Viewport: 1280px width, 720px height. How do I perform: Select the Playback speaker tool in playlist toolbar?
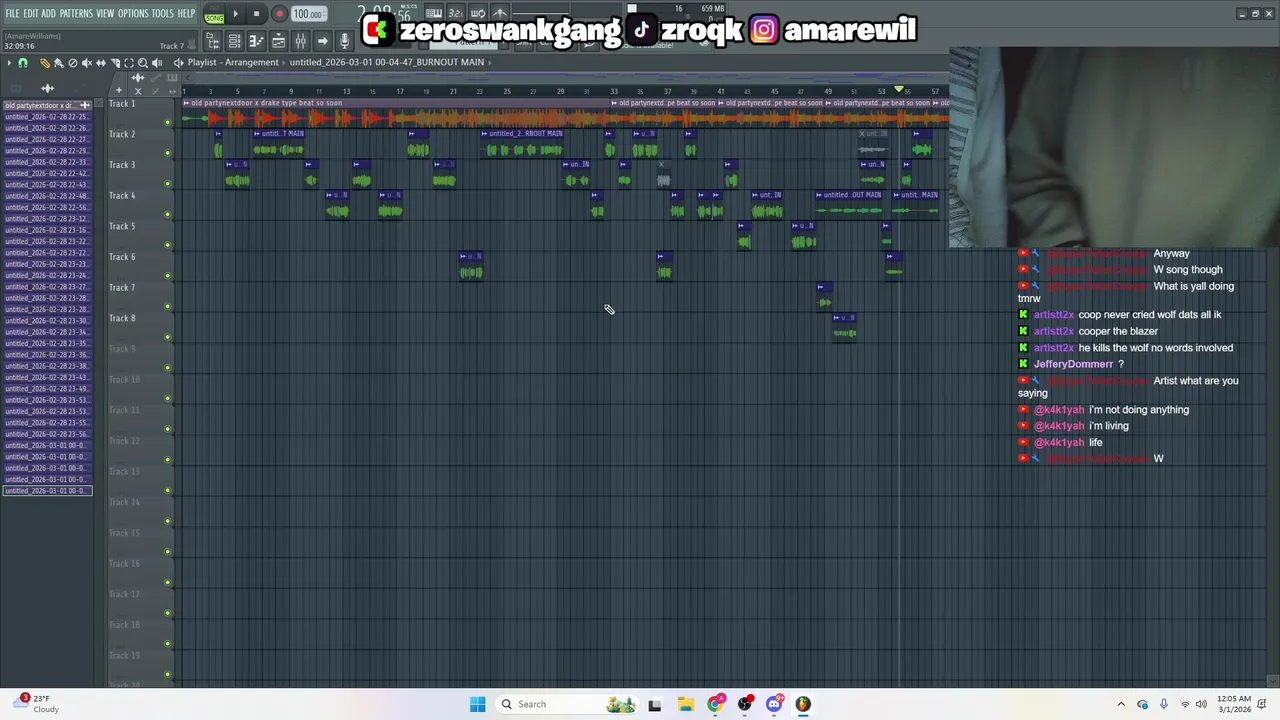point(157,63)
